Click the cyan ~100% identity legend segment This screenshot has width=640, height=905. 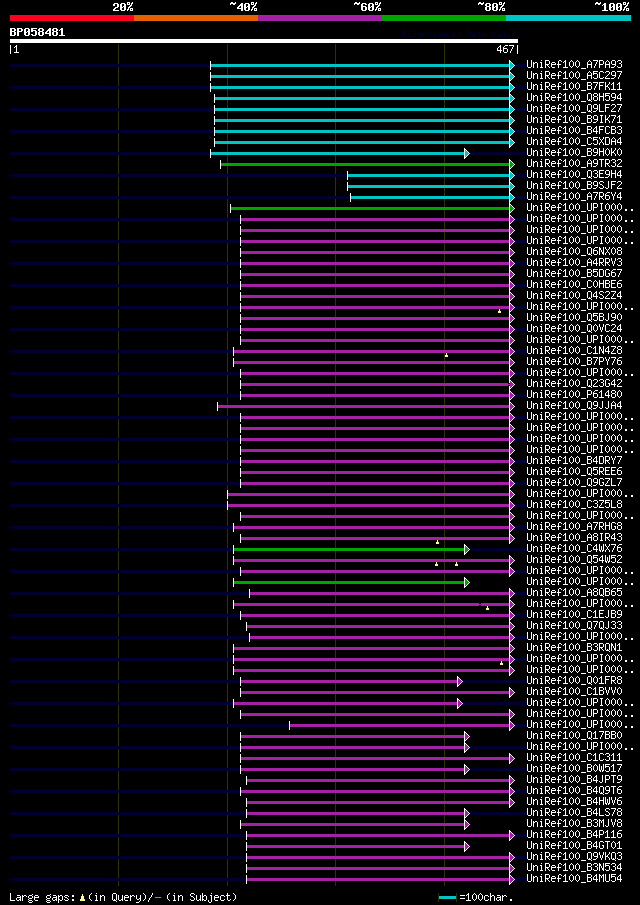point(568,18)
